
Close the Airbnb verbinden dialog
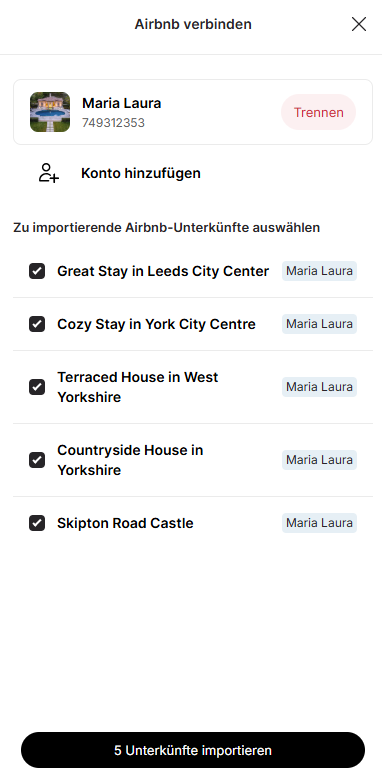click(x=359, y=24)
